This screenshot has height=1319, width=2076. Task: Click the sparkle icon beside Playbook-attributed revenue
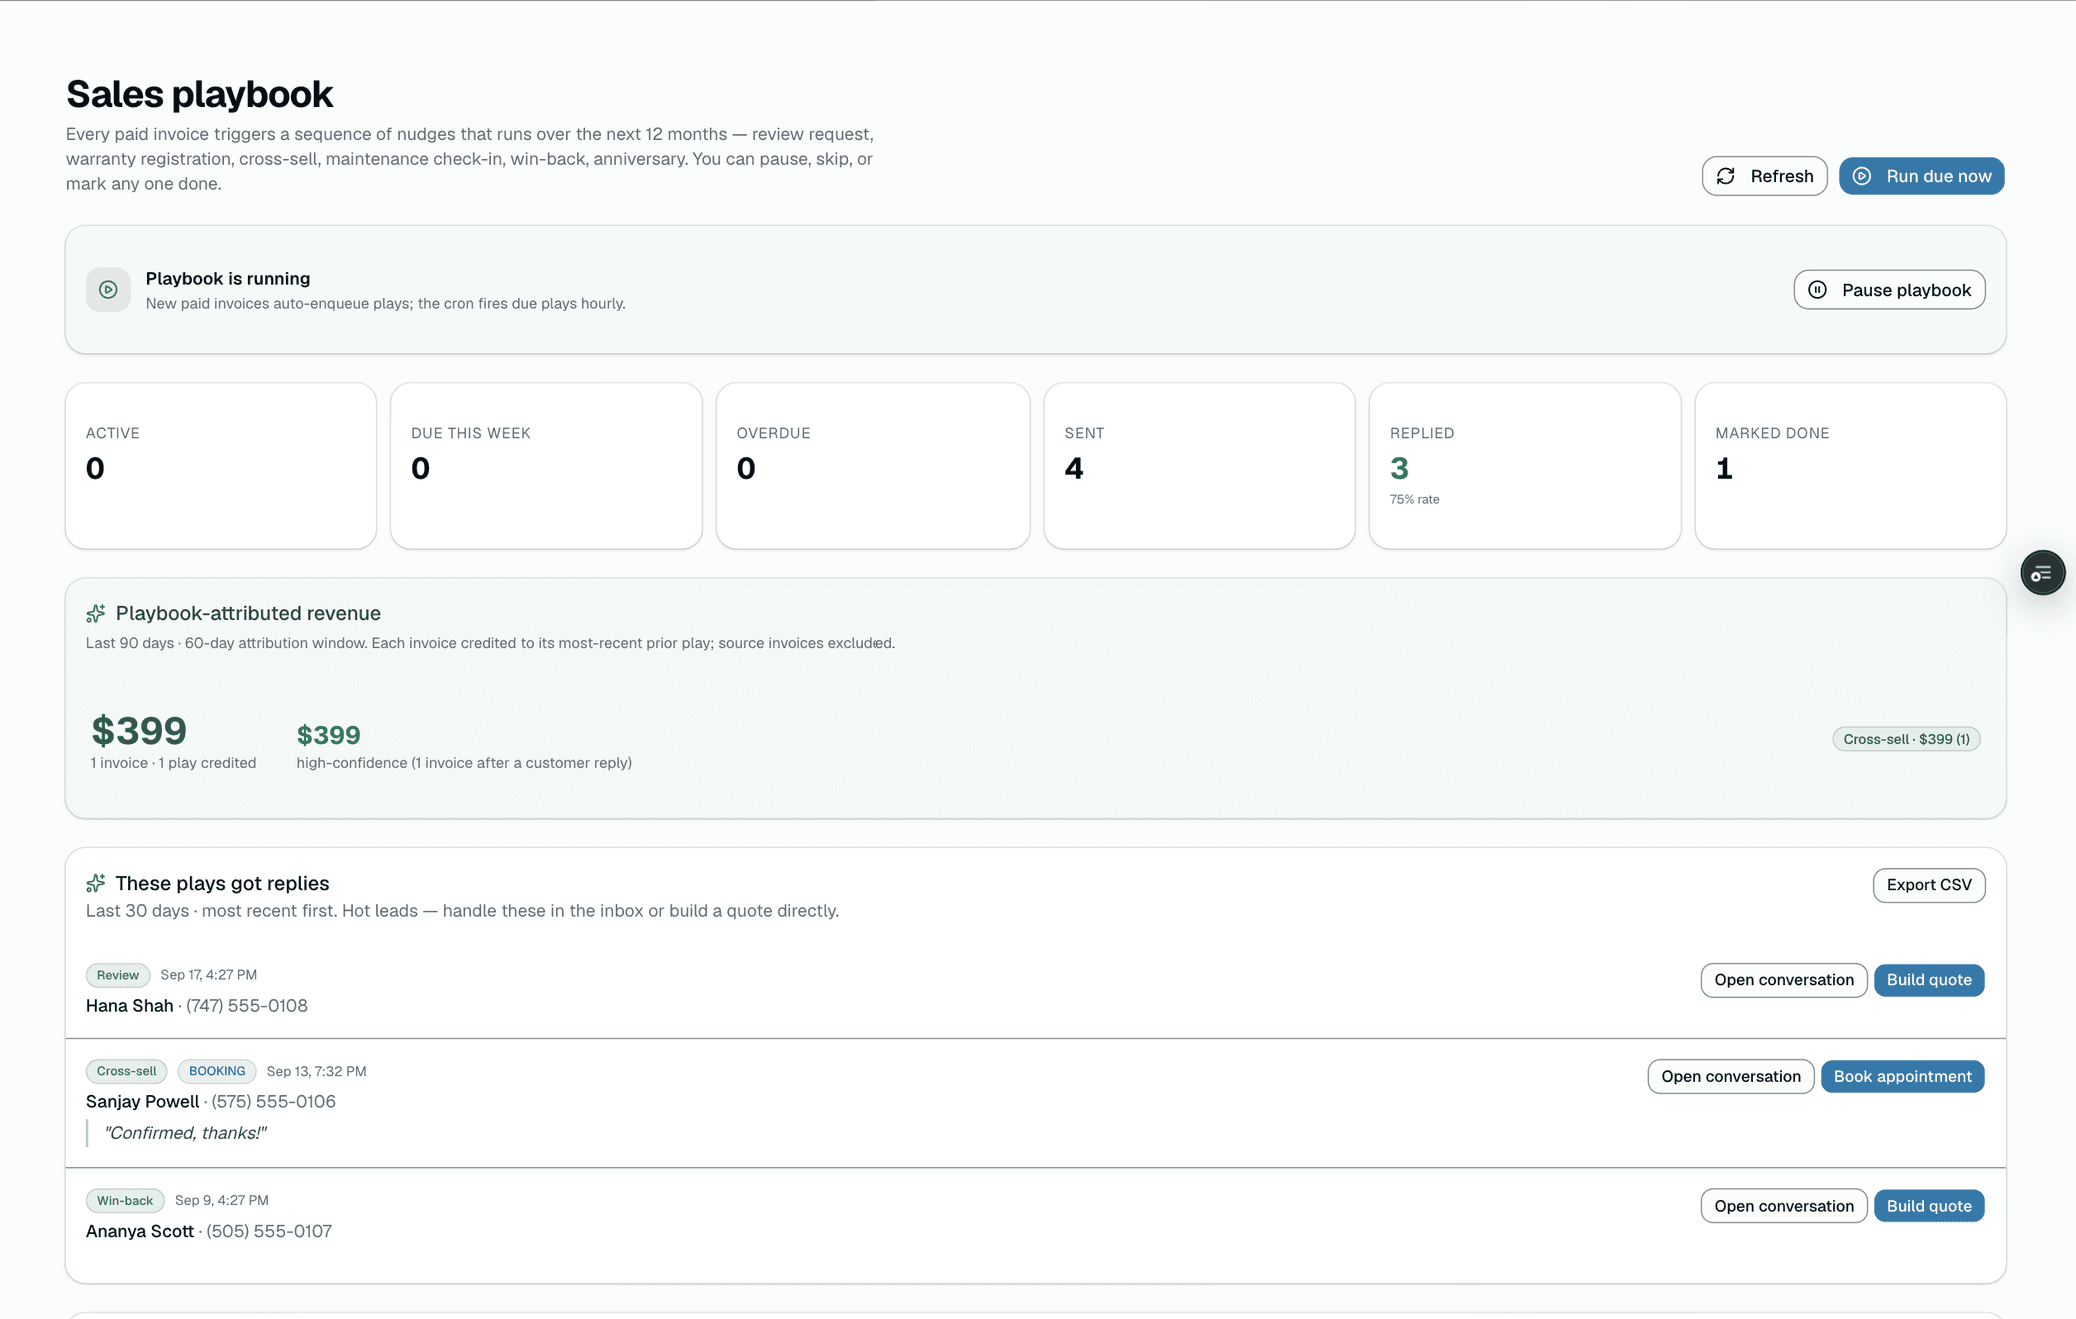pos(96,613)
